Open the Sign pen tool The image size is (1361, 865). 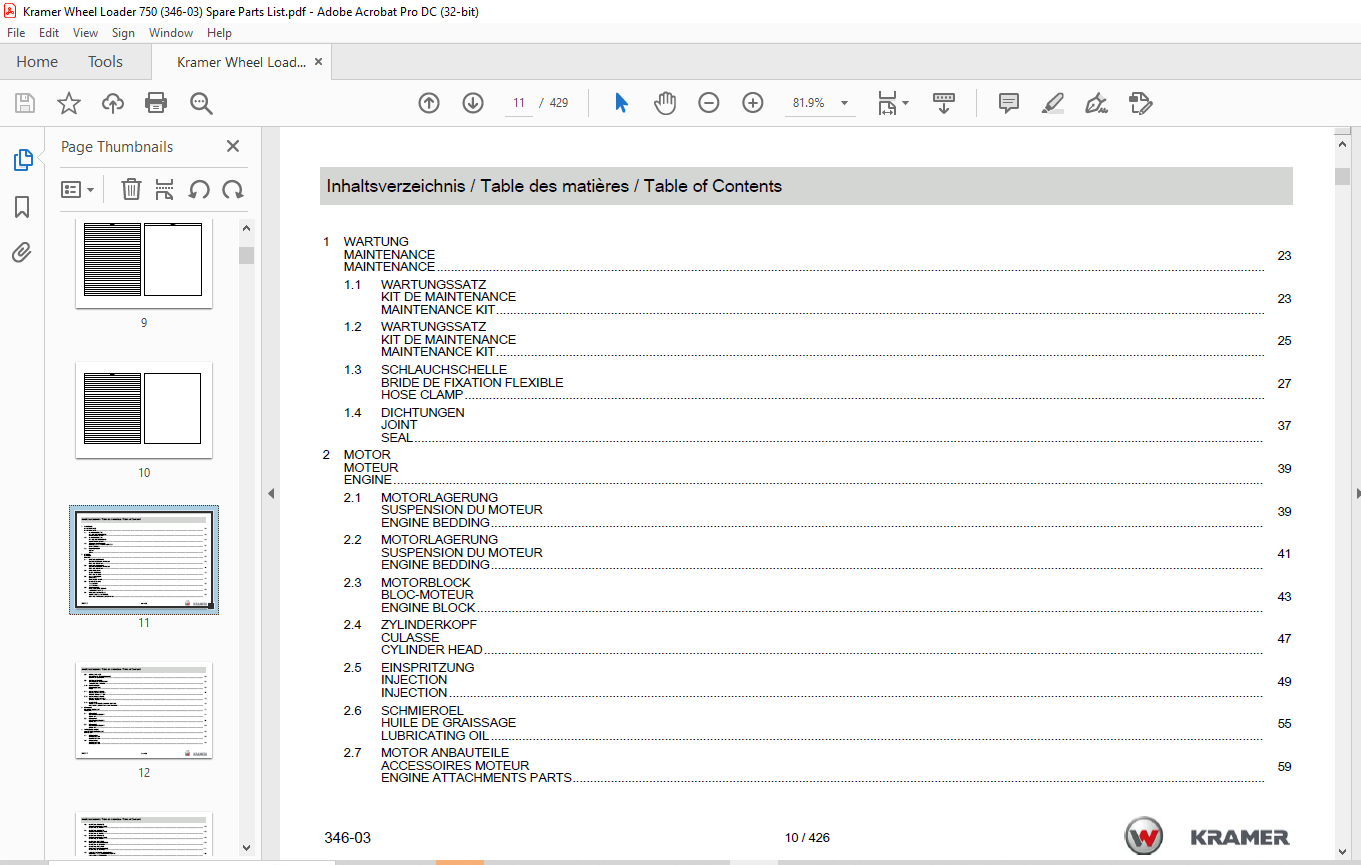[x=1097, y=103]
